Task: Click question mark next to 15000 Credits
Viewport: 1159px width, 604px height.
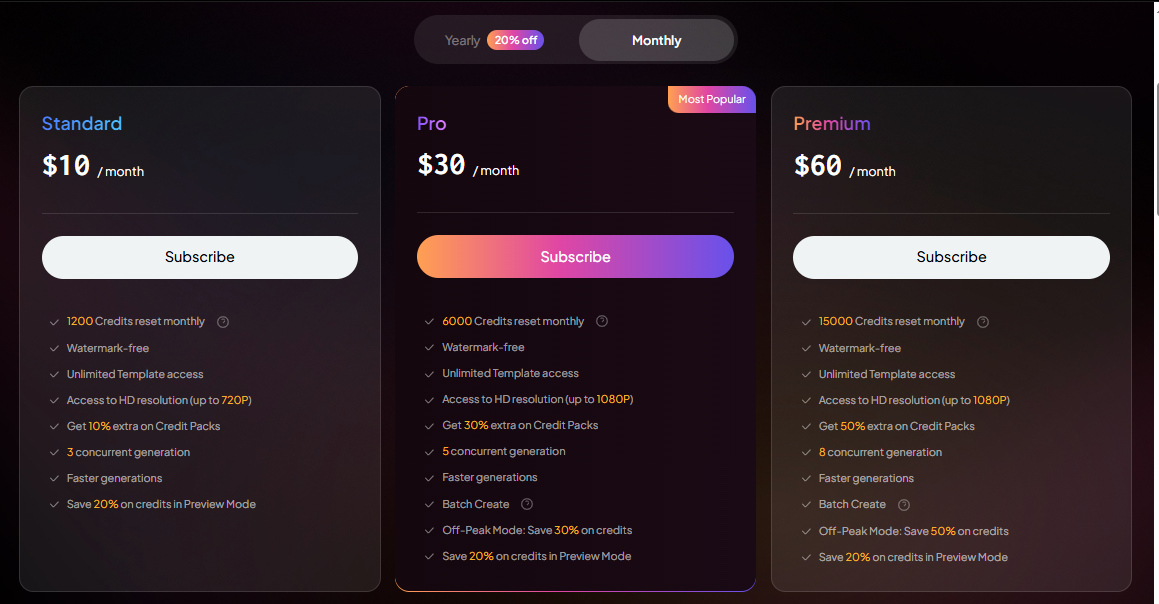Action: [x=983, y=322]
